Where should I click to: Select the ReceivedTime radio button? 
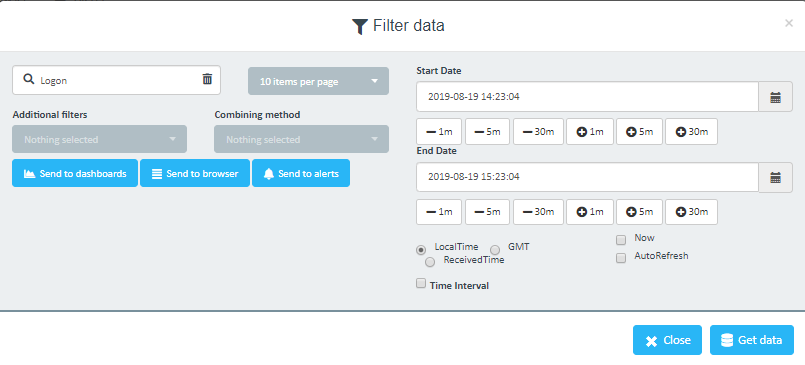point(430,262)
